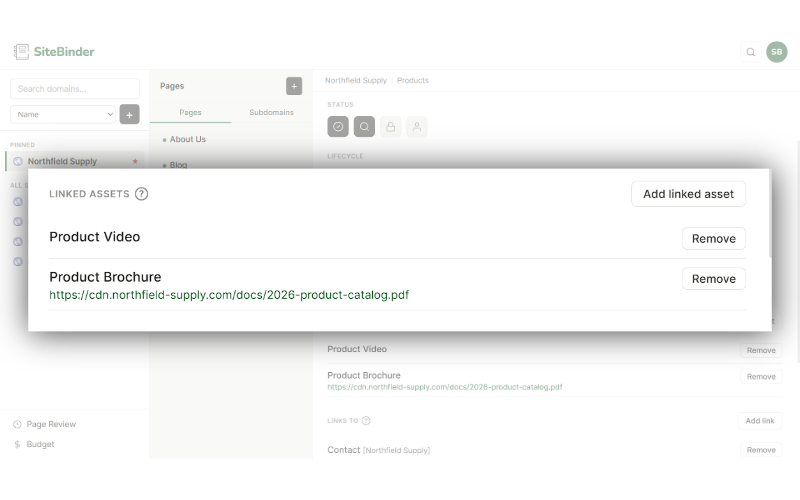Click the SiteBinder notebook logo icon
Screen dimensions: 800x500
point(21,52)
